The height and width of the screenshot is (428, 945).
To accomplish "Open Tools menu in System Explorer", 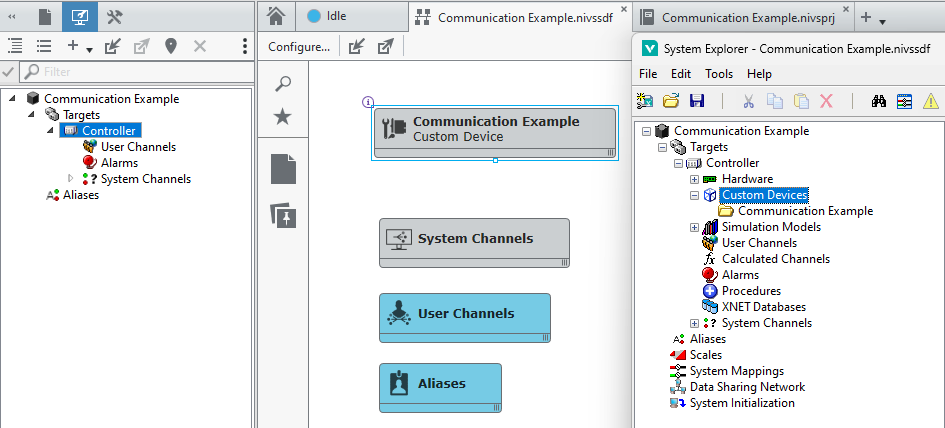I will click(719, 74).
